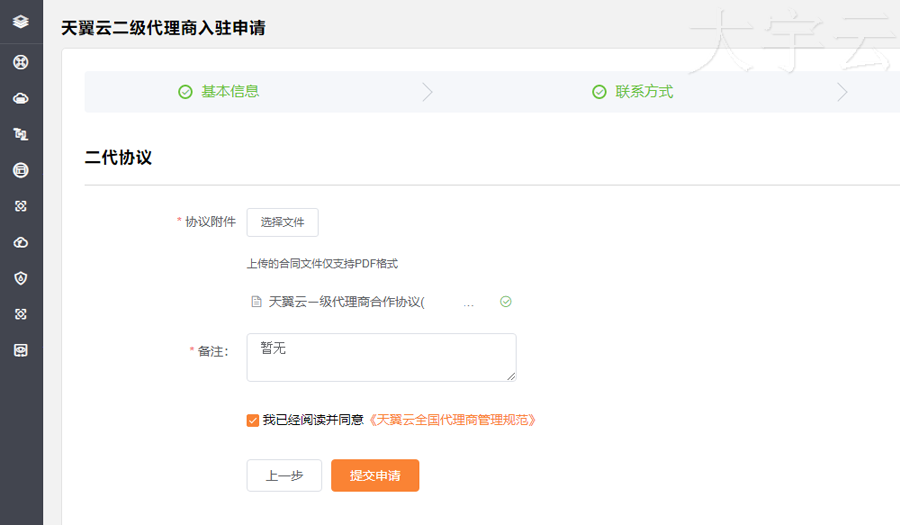Viewport: 900px width, 525px height.
Task: Click 上一步 to go back
Action: (284, 475)
